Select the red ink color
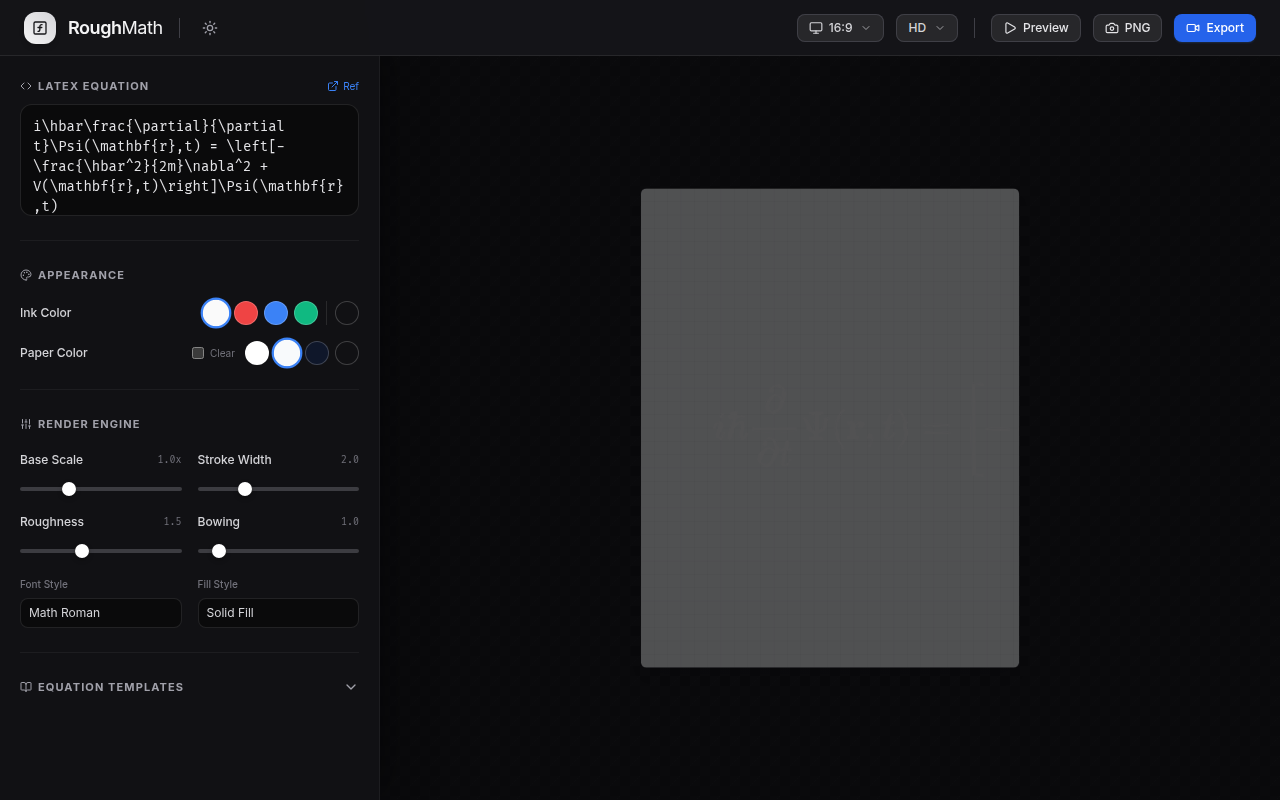The image size is (1280, 800). 246,313
